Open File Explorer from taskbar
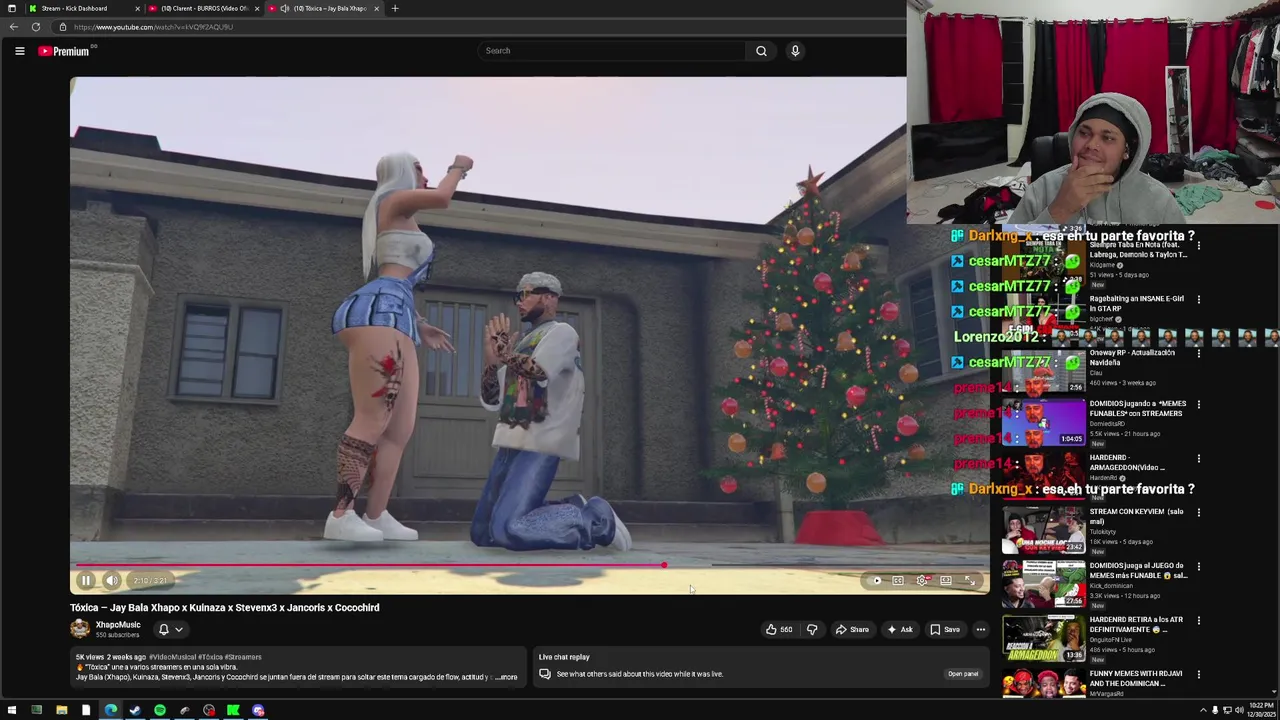Viewport: 1280px width, 720px height. coord(61,711)
